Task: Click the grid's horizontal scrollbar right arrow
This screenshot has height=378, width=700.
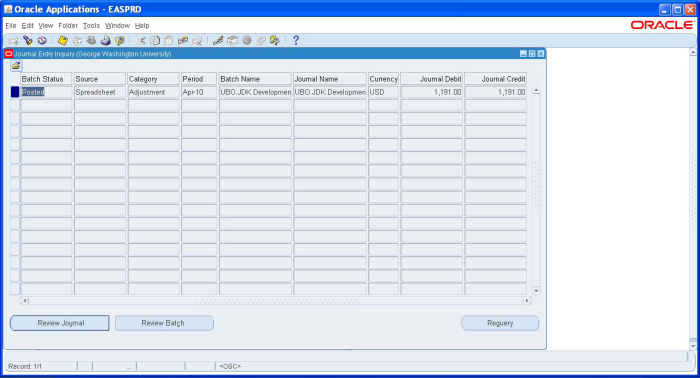Action: point(527,301)
